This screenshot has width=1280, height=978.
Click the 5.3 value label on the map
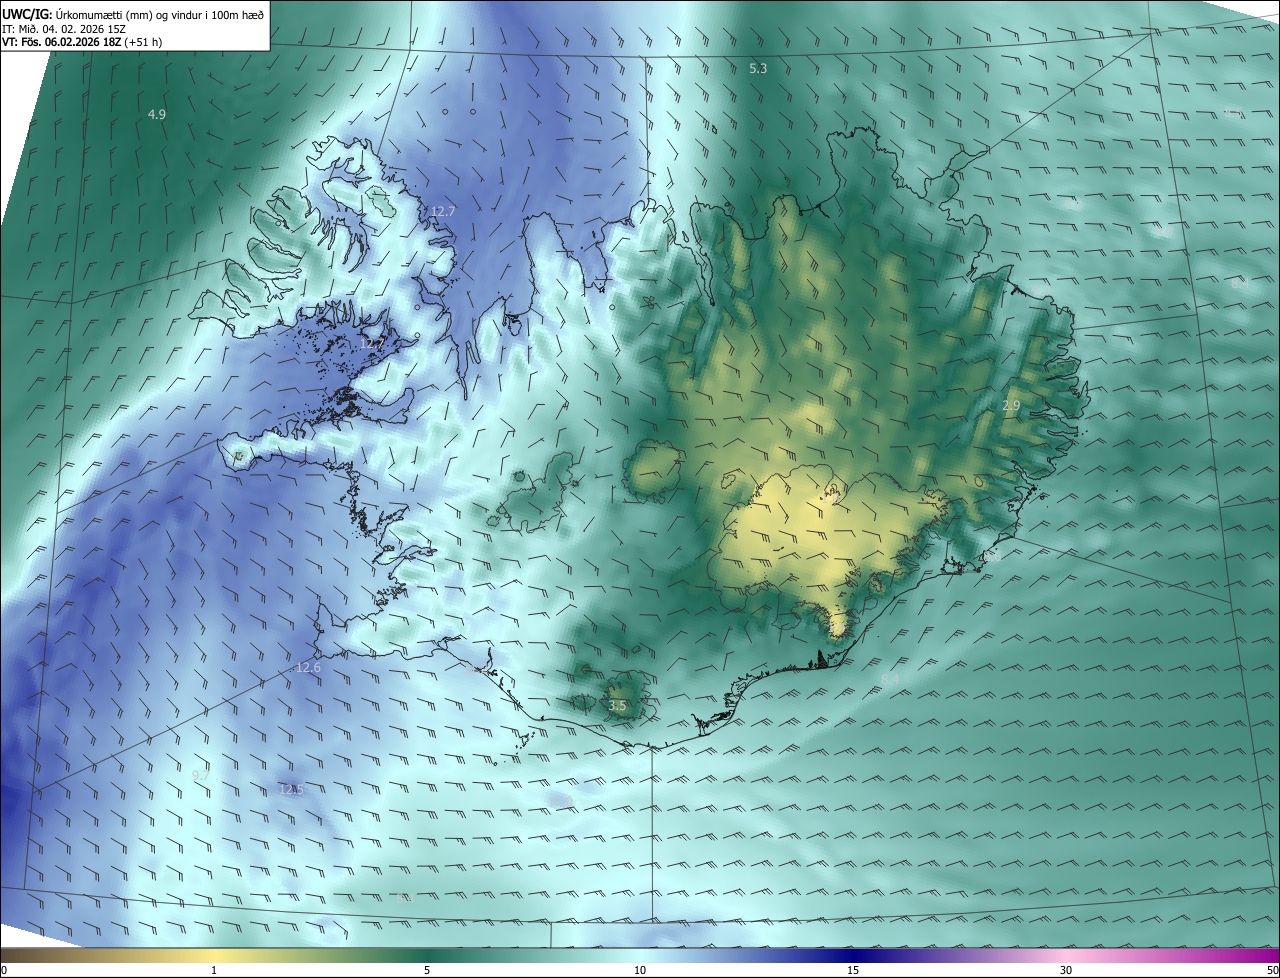pos(758,68)
